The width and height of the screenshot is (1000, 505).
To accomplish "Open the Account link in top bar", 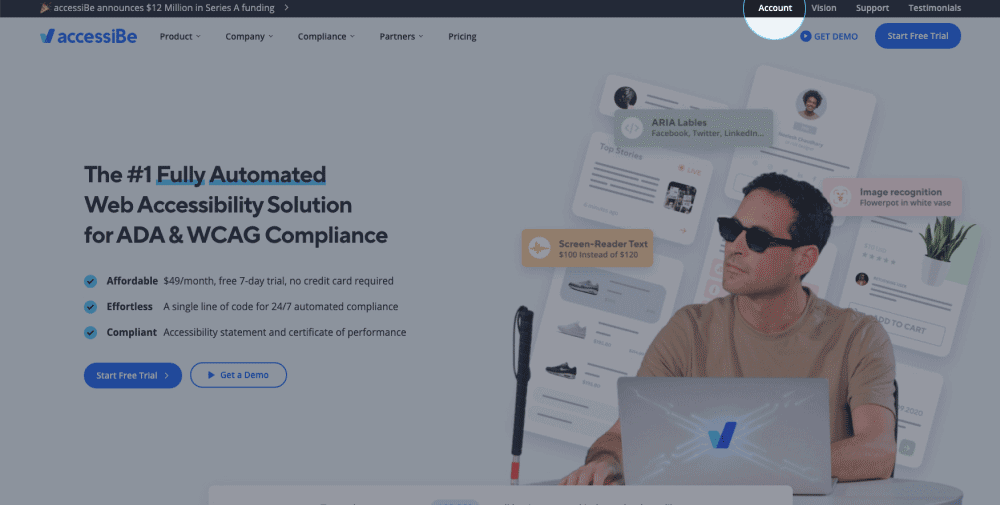I will pyautogui.click(x=775, y=8).
